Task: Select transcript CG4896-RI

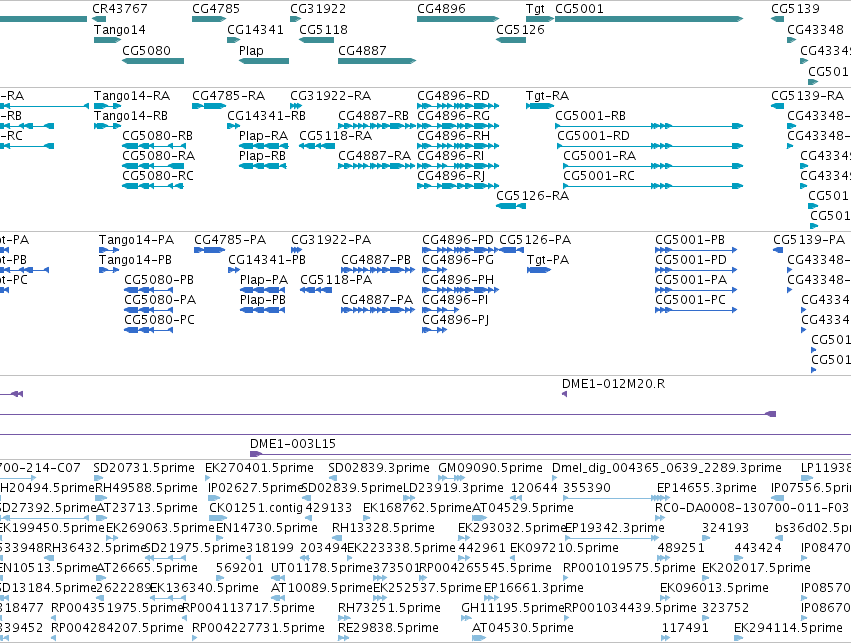Action: click(458, 167)
